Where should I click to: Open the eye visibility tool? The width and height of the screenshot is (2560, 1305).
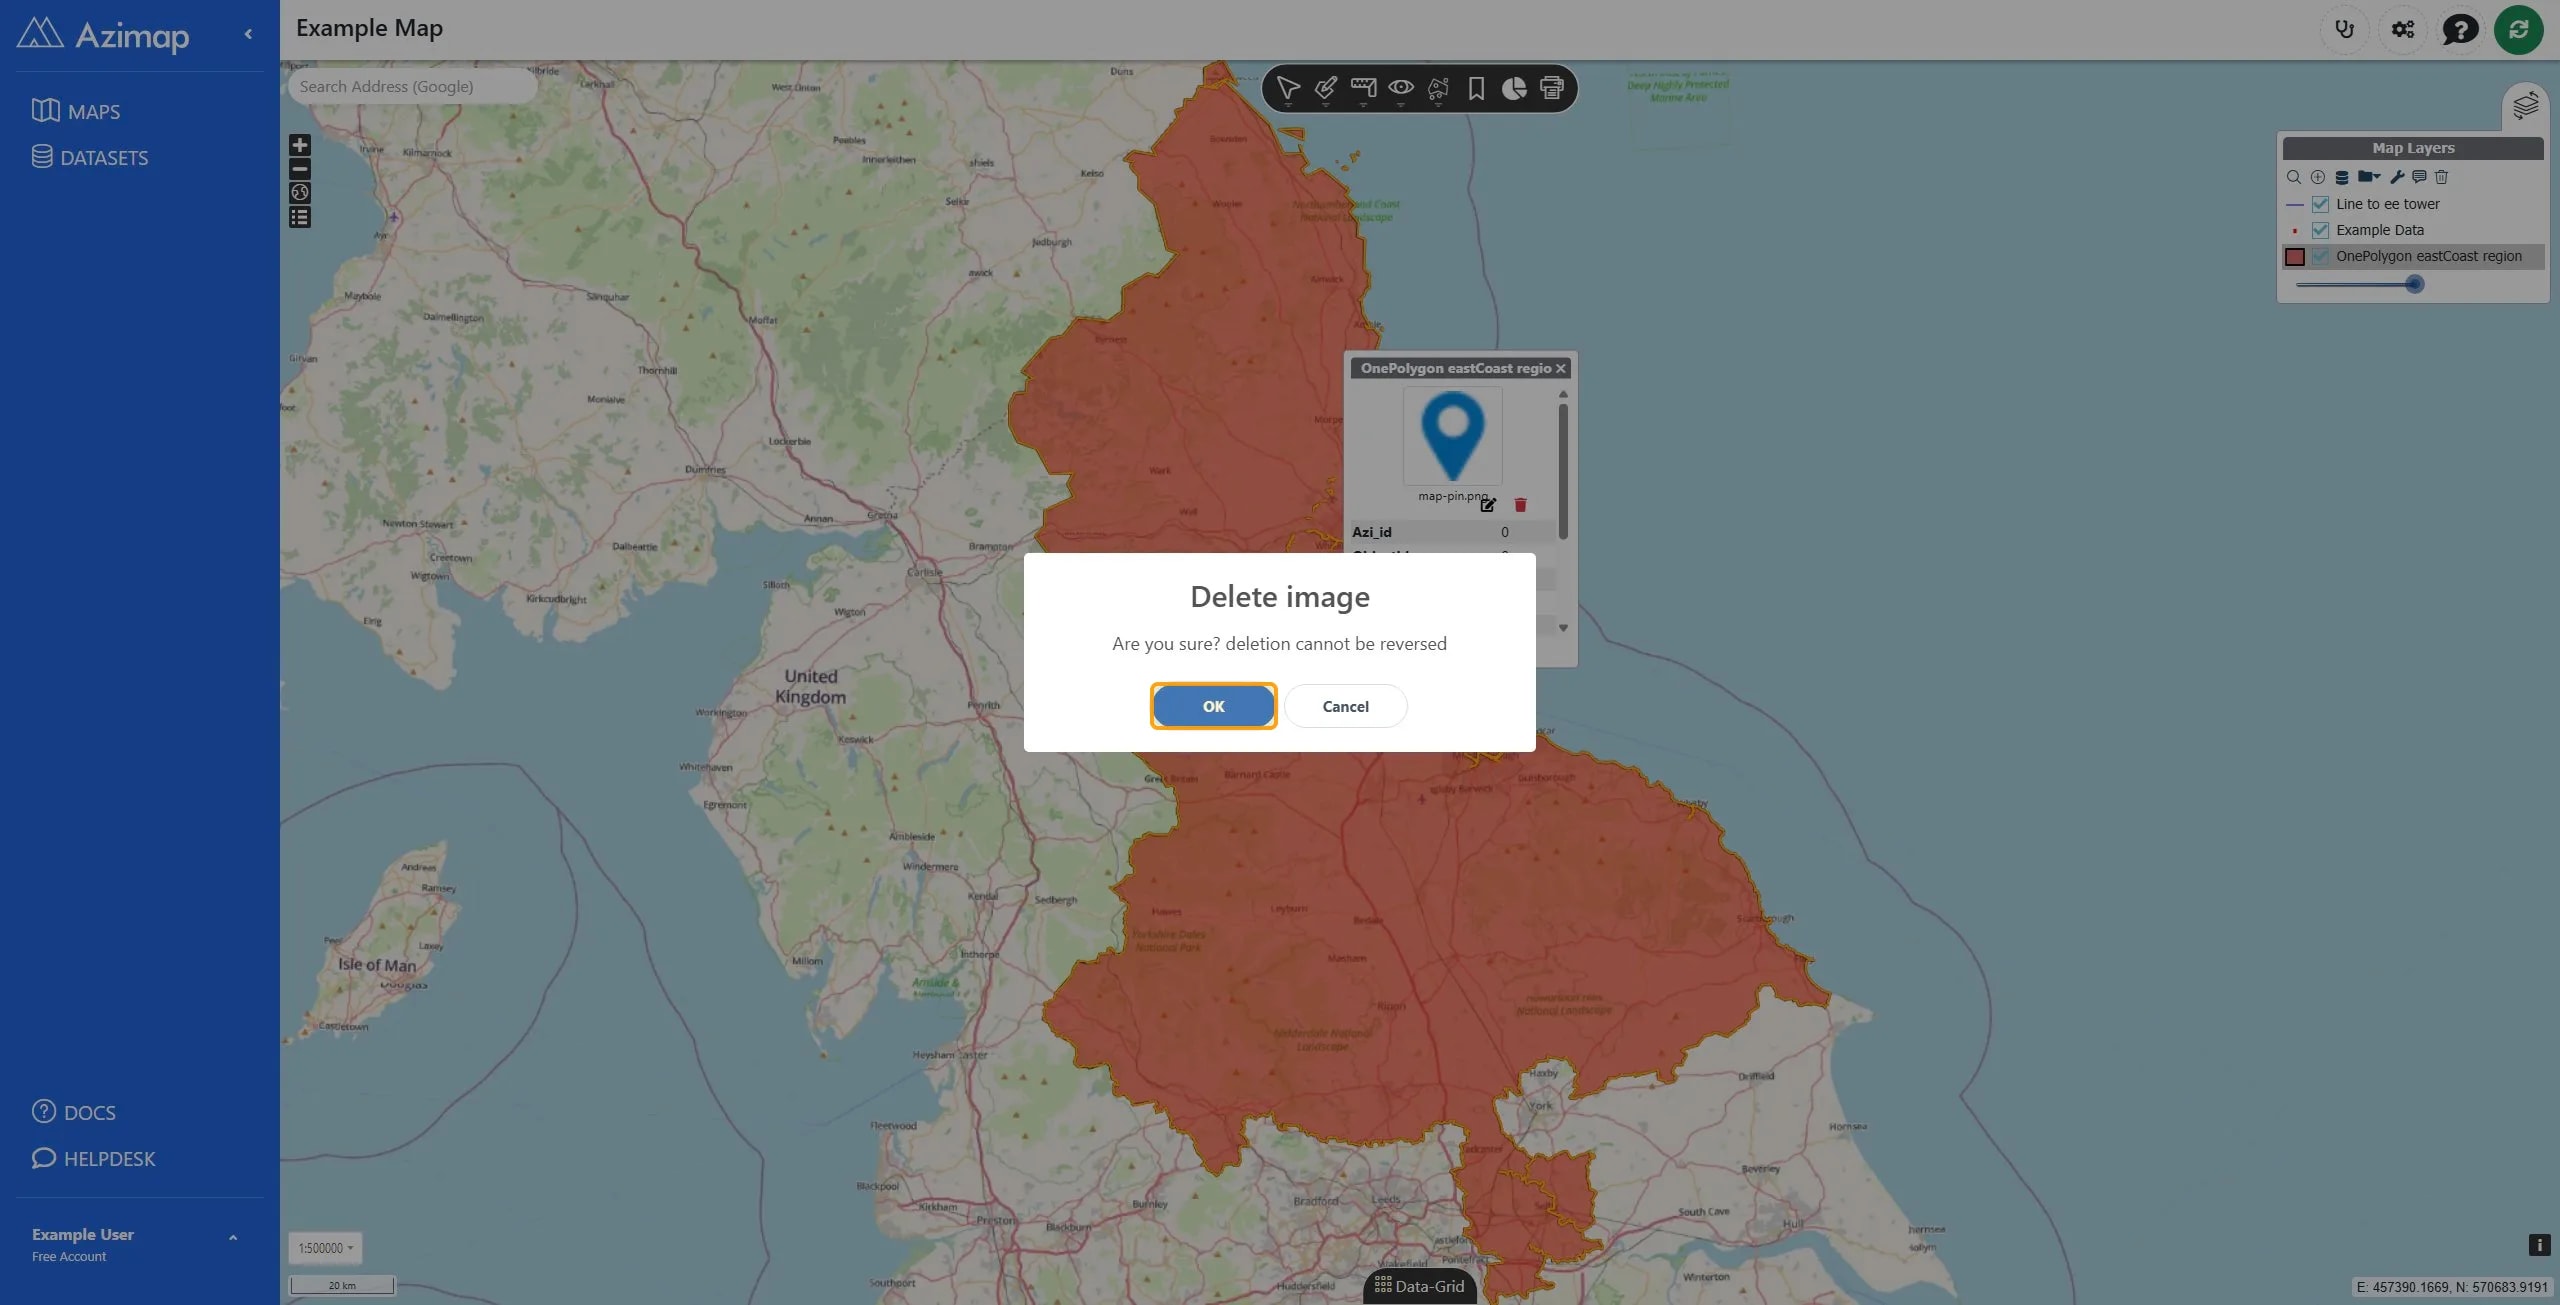pyautogui.click(x=1401, y=88)
